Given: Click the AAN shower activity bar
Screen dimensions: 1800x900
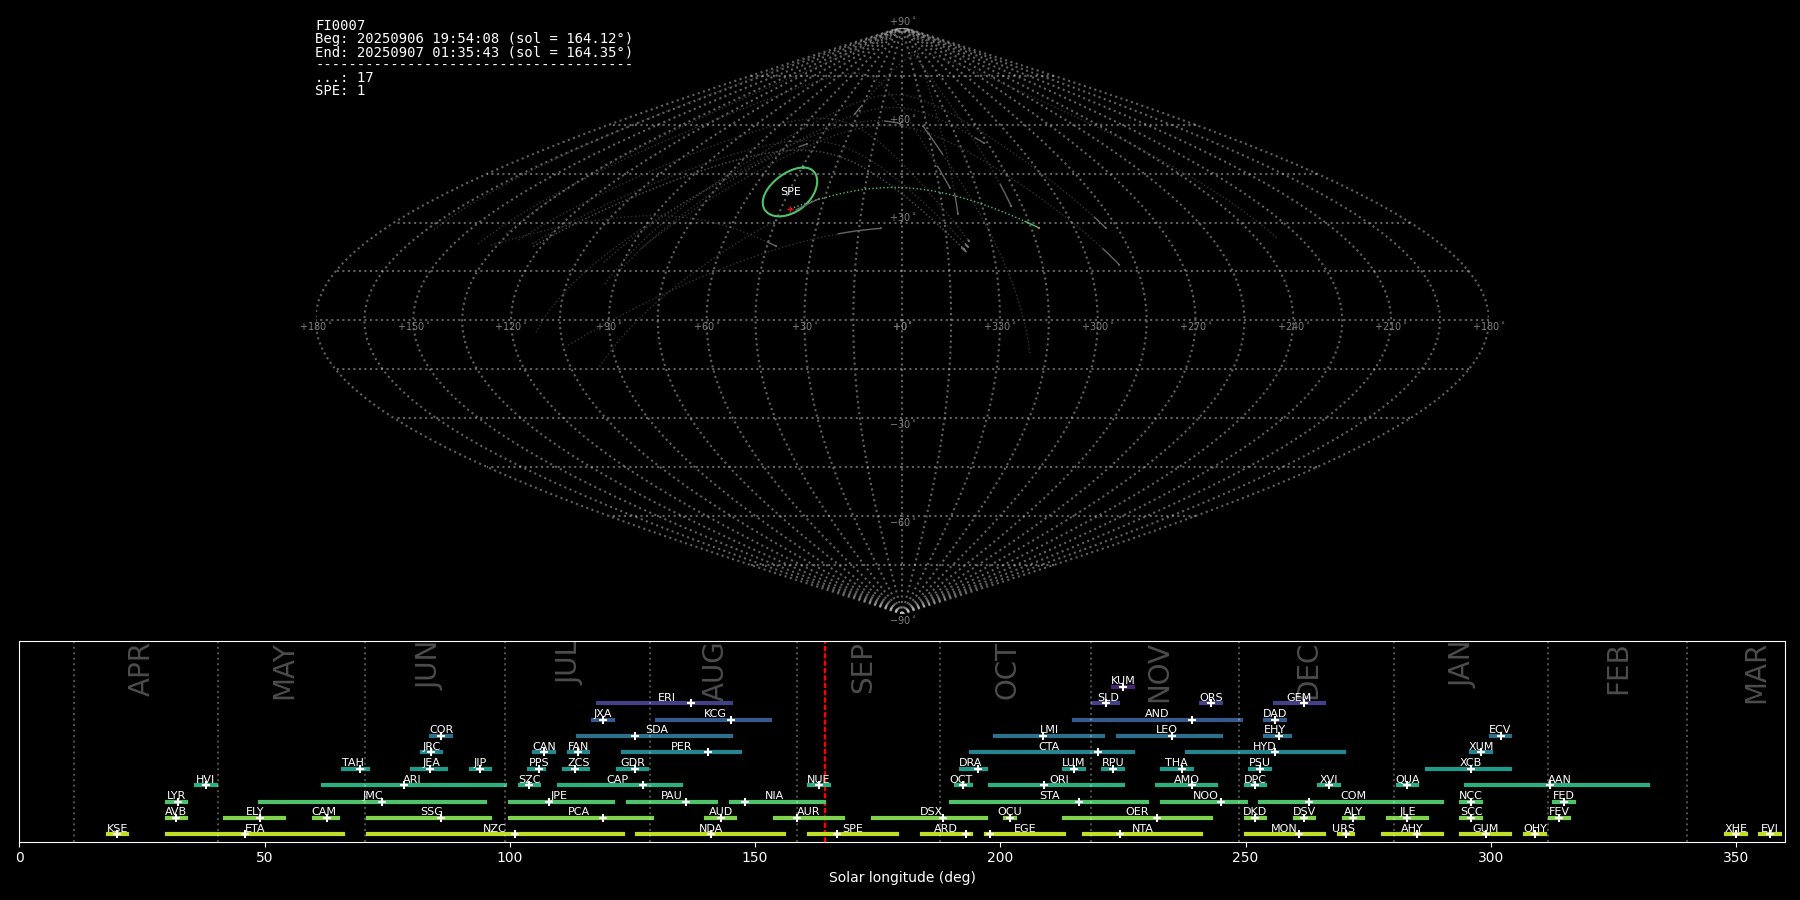Looking at the screenshot, I should (1600, 785).
